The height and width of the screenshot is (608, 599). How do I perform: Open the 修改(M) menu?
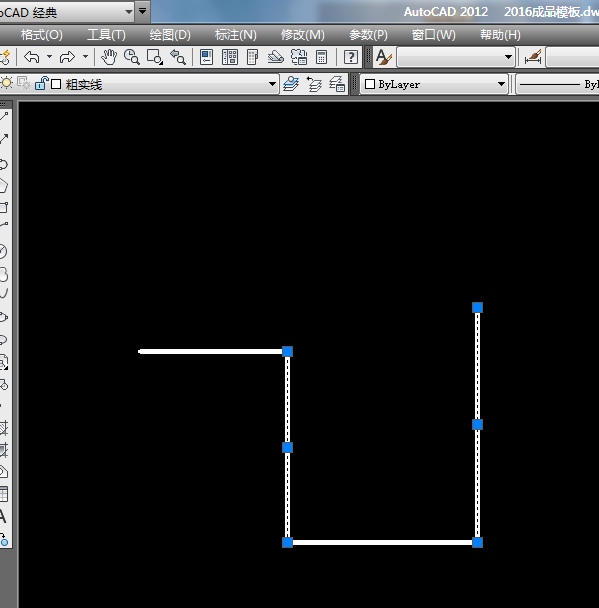click(x=302, y=35)
